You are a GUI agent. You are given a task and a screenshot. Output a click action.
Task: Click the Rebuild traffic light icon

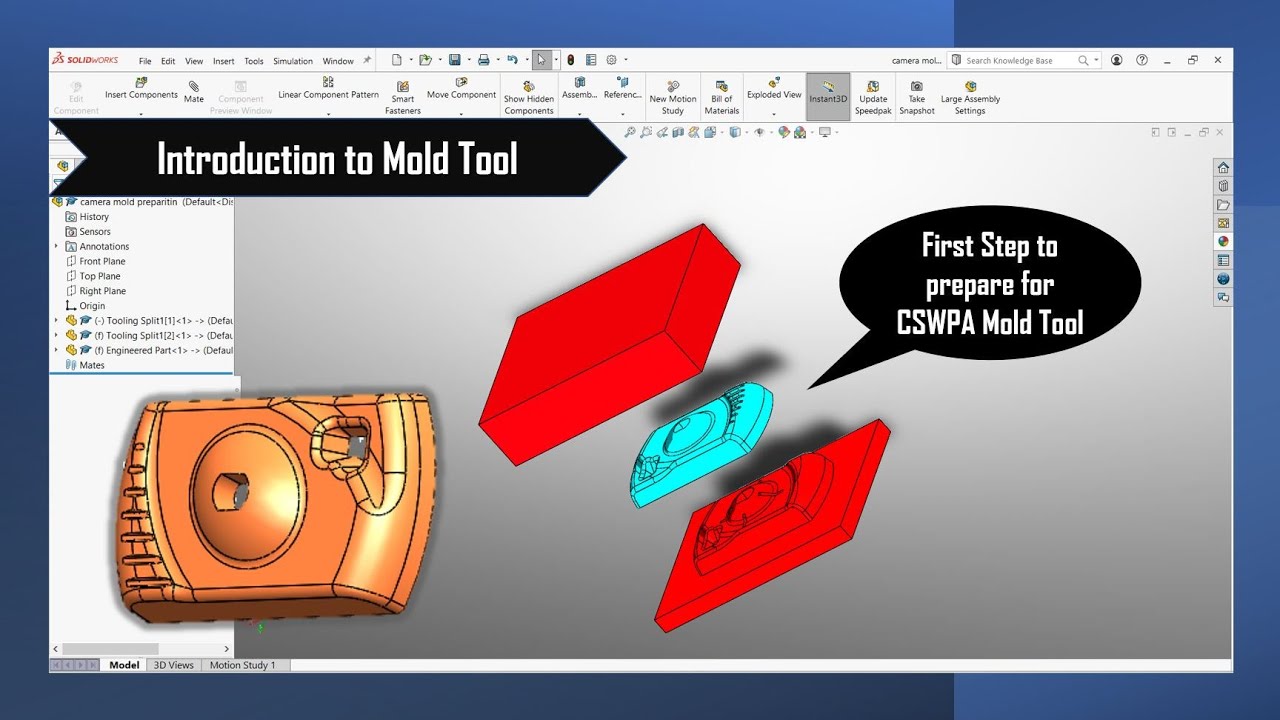point(570,60)
